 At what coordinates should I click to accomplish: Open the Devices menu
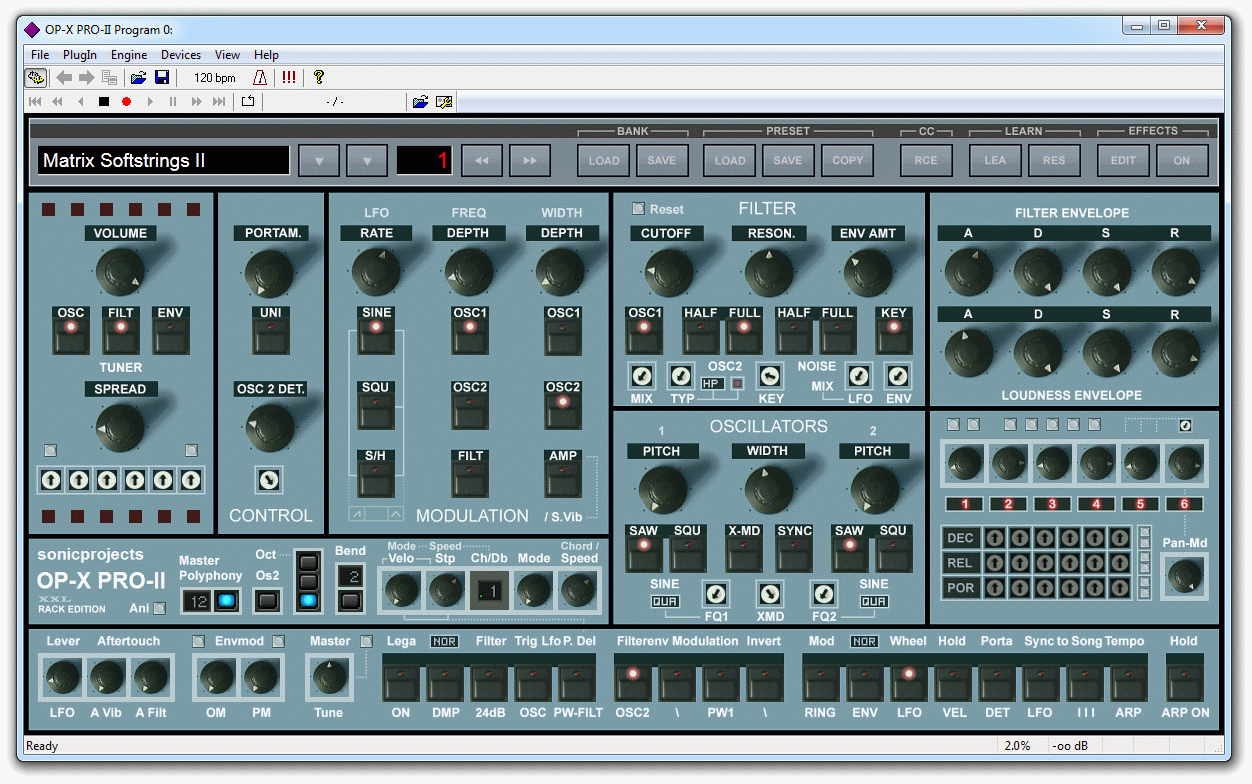click(181, 55)
